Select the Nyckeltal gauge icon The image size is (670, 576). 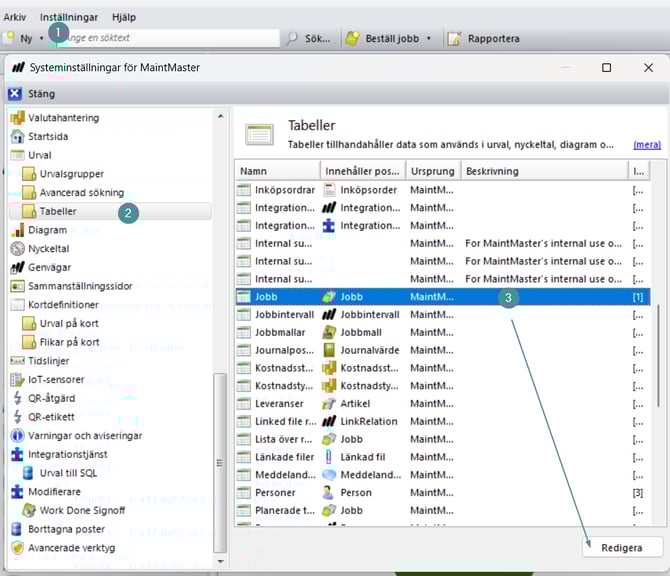pyautogui.click(x=17, y=248)
